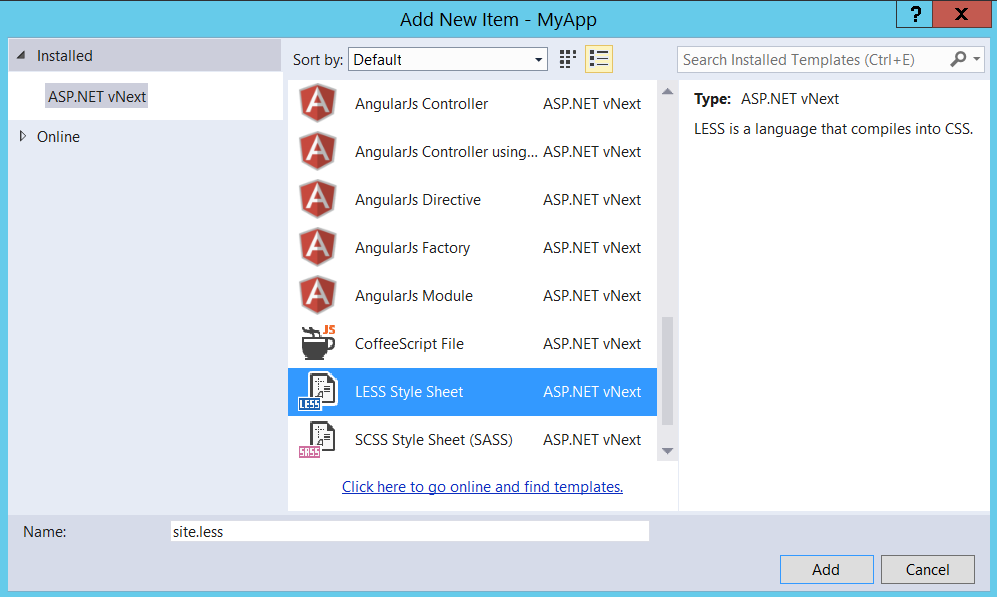Expand the Online tree node
Image resolution: width=997 pixels, height=597 pixels.
23,136
